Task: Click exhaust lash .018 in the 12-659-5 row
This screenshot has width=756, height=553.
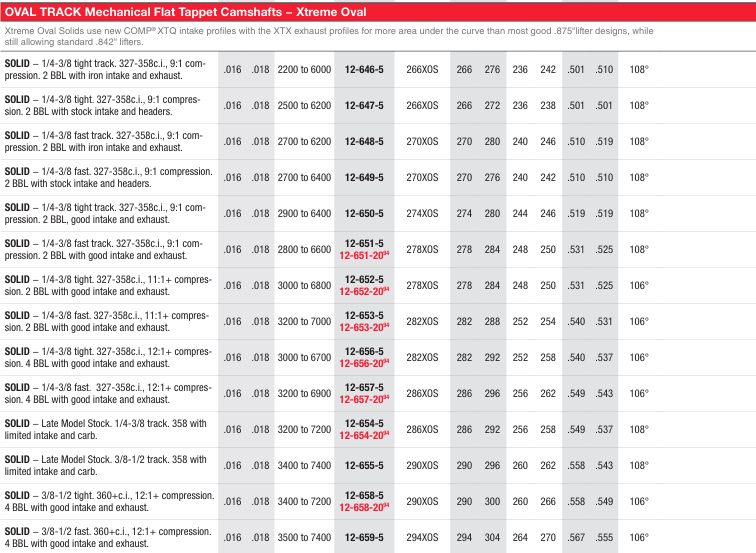Action: pyautogui.click(x=260, y=537)
